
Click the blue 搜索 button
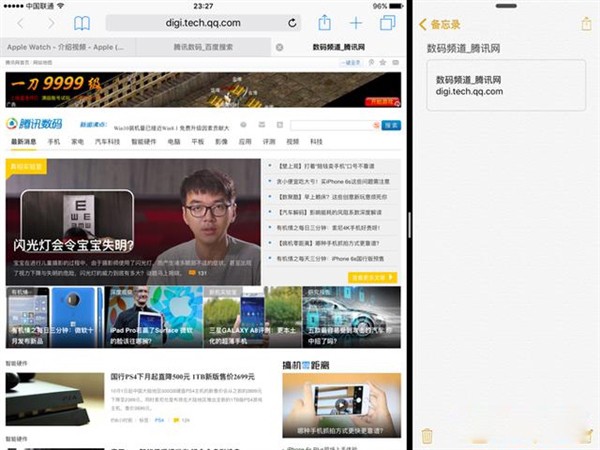[x=391, y=125]
